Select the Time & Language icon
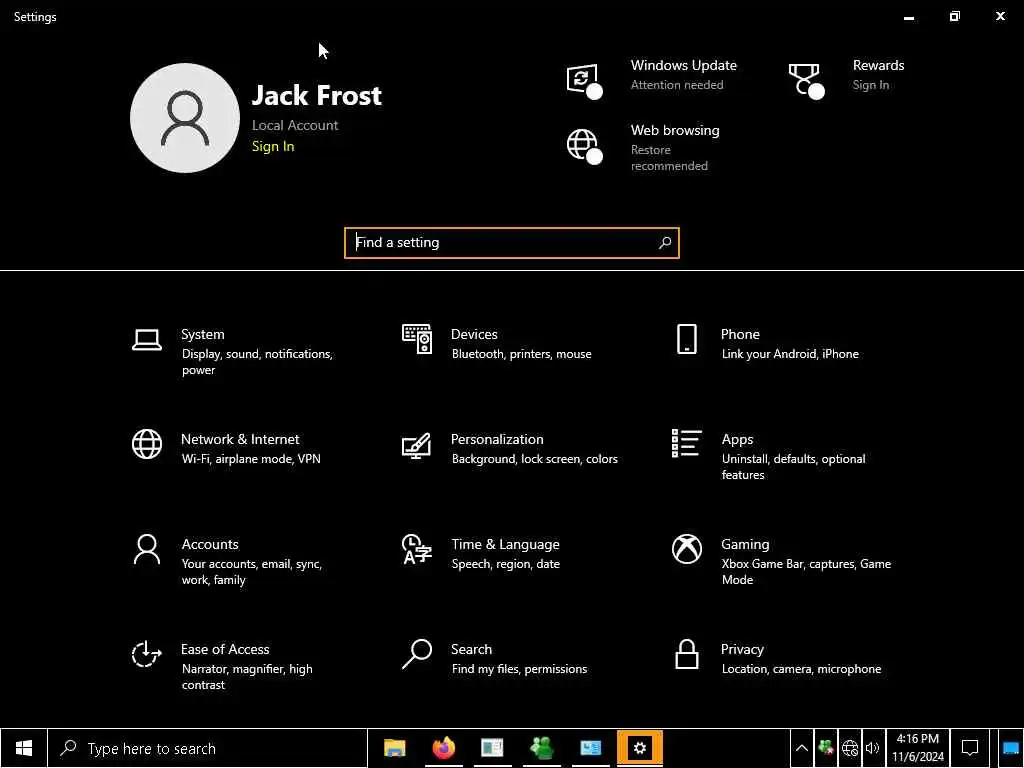1024x768 pixels. tap(417, 549)
